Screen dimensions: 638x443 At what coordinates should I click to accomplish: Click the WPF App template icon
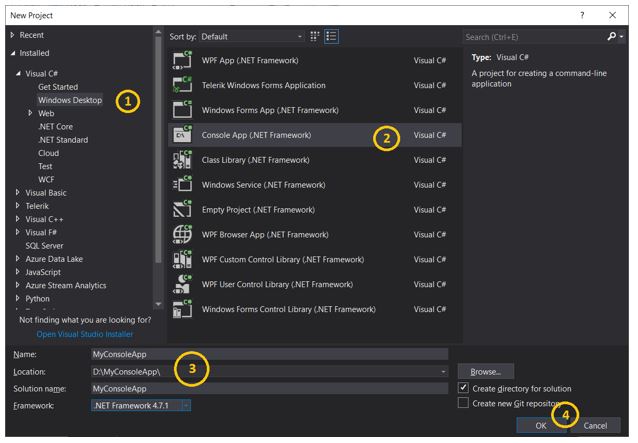[182, 60]
